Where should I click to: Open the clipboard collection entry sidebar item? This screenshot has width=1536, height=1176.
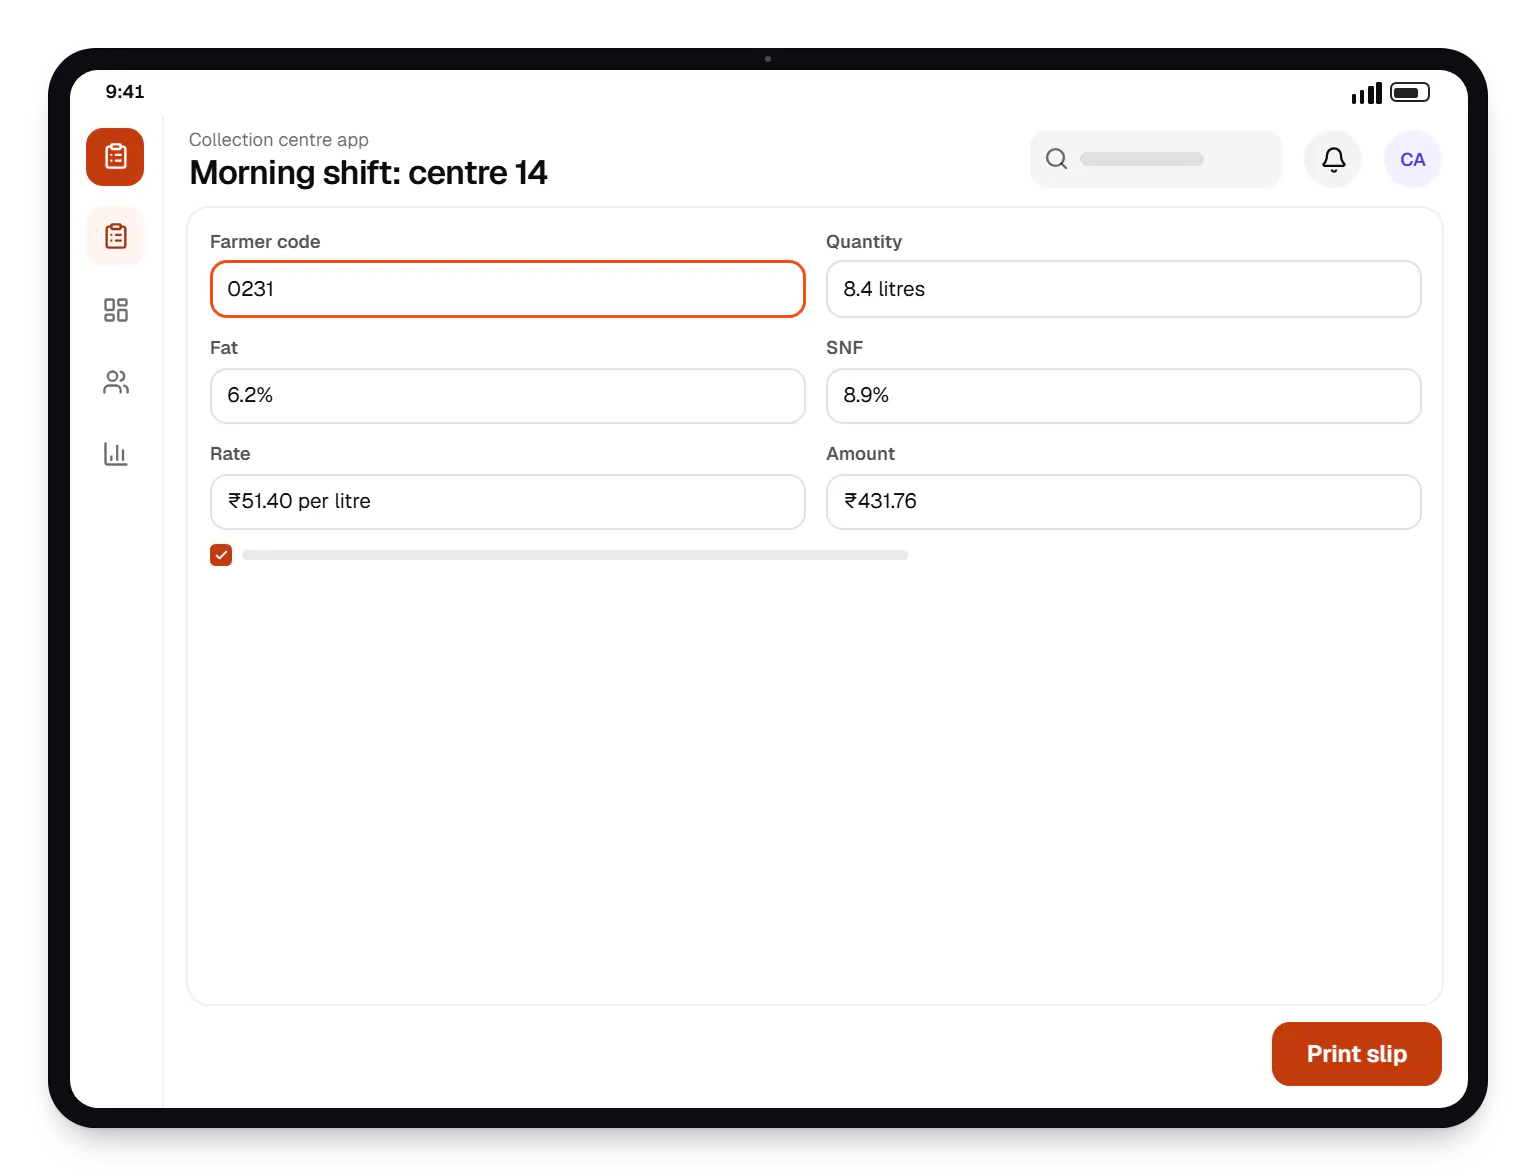(116, 236)
